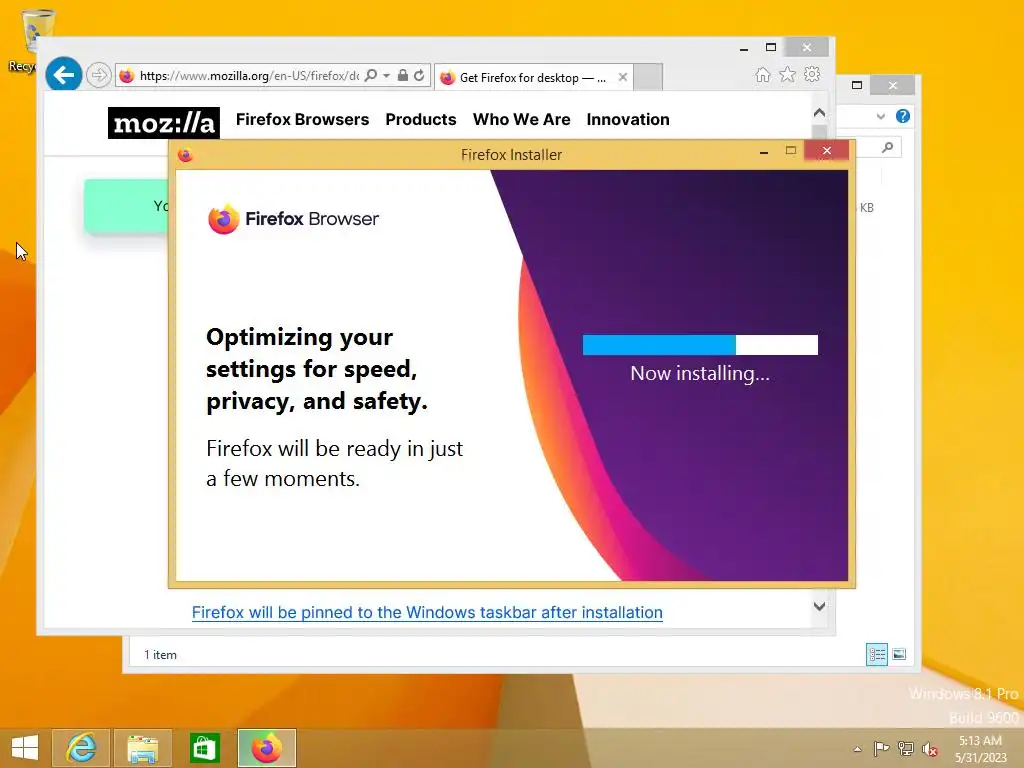Click the mozilla.org address bar URL
This screenshot has width=1024, height=768.
coord(249,76)
